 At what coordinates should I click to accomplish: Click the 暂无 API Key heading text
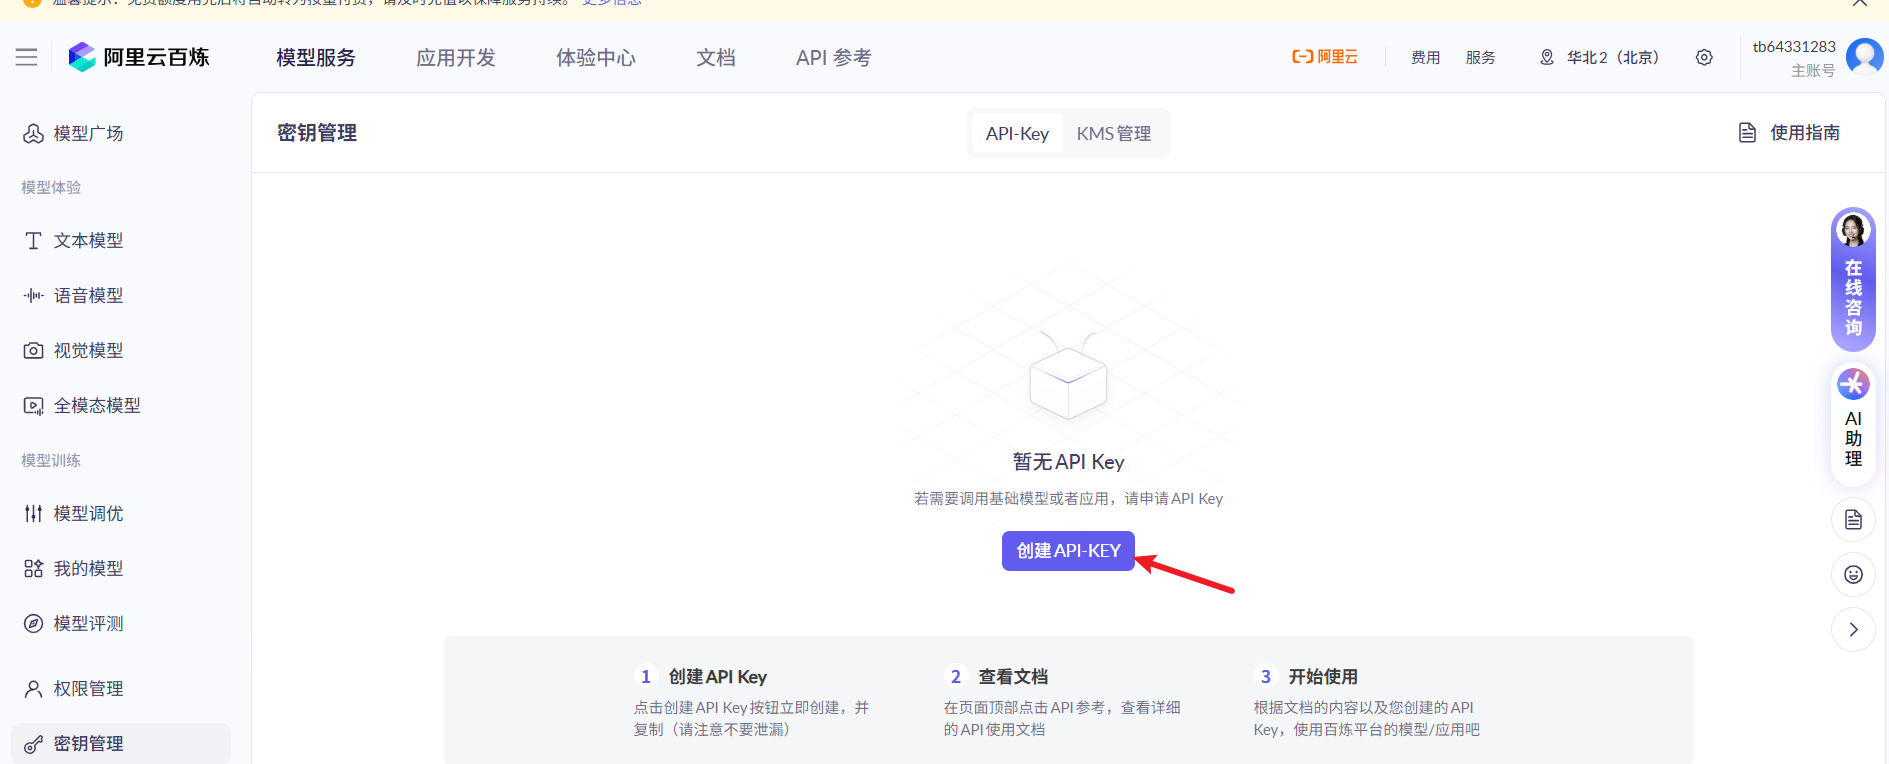(1068, 462)
